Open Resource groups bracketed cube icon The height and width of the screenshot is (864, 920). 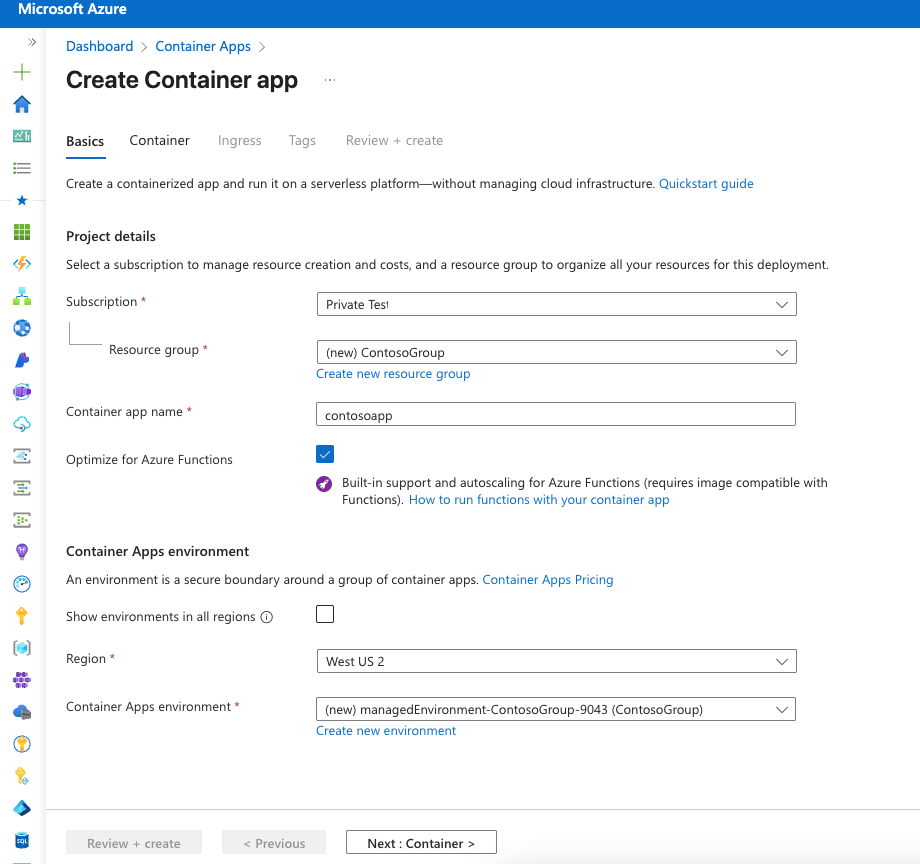click(22, 648)
